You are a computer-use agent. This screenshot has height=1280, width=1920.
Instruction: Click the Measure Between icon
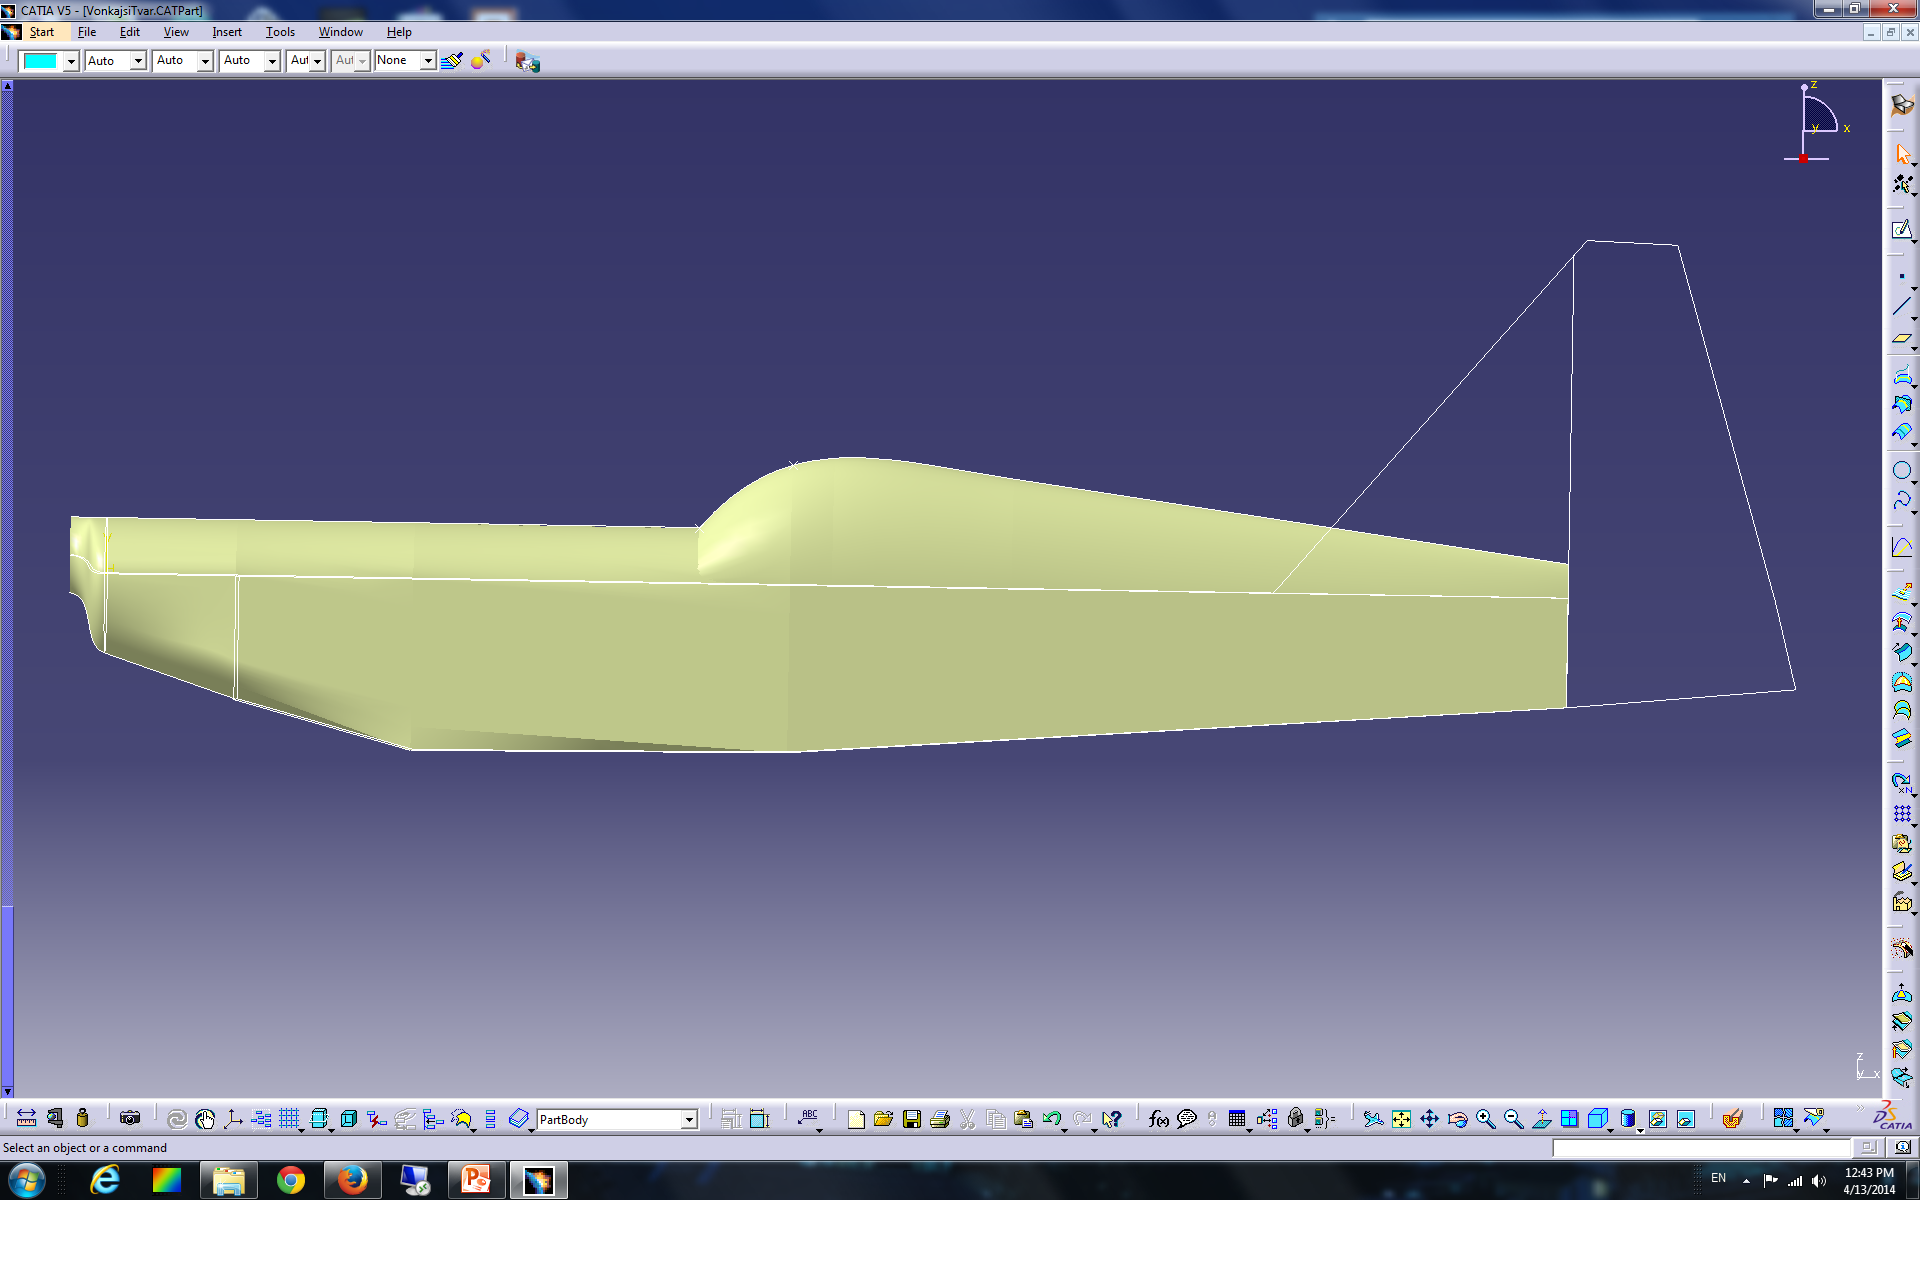tap(27, 1119)
